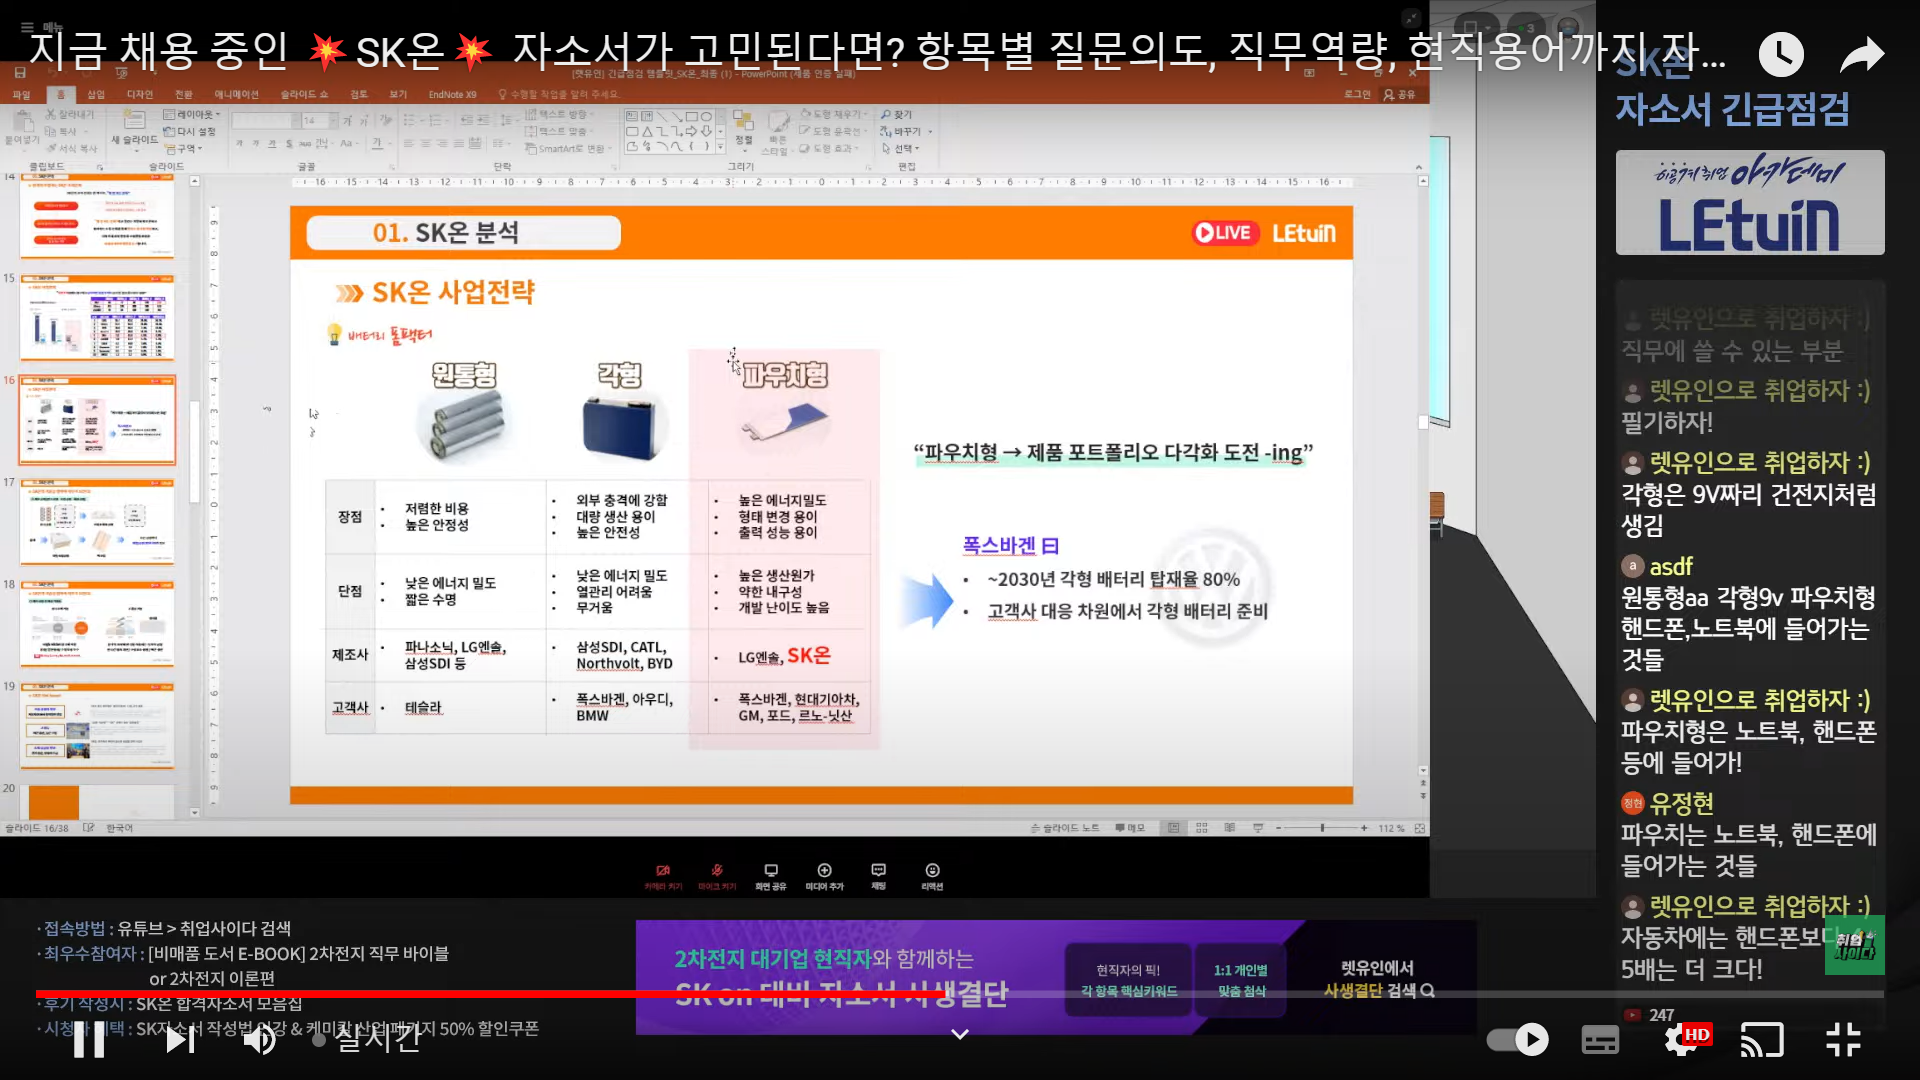Image resolution: width=1920 pixels, height=1080 pixels.
Task: Skip to the next video
Action: [180, 1040]
